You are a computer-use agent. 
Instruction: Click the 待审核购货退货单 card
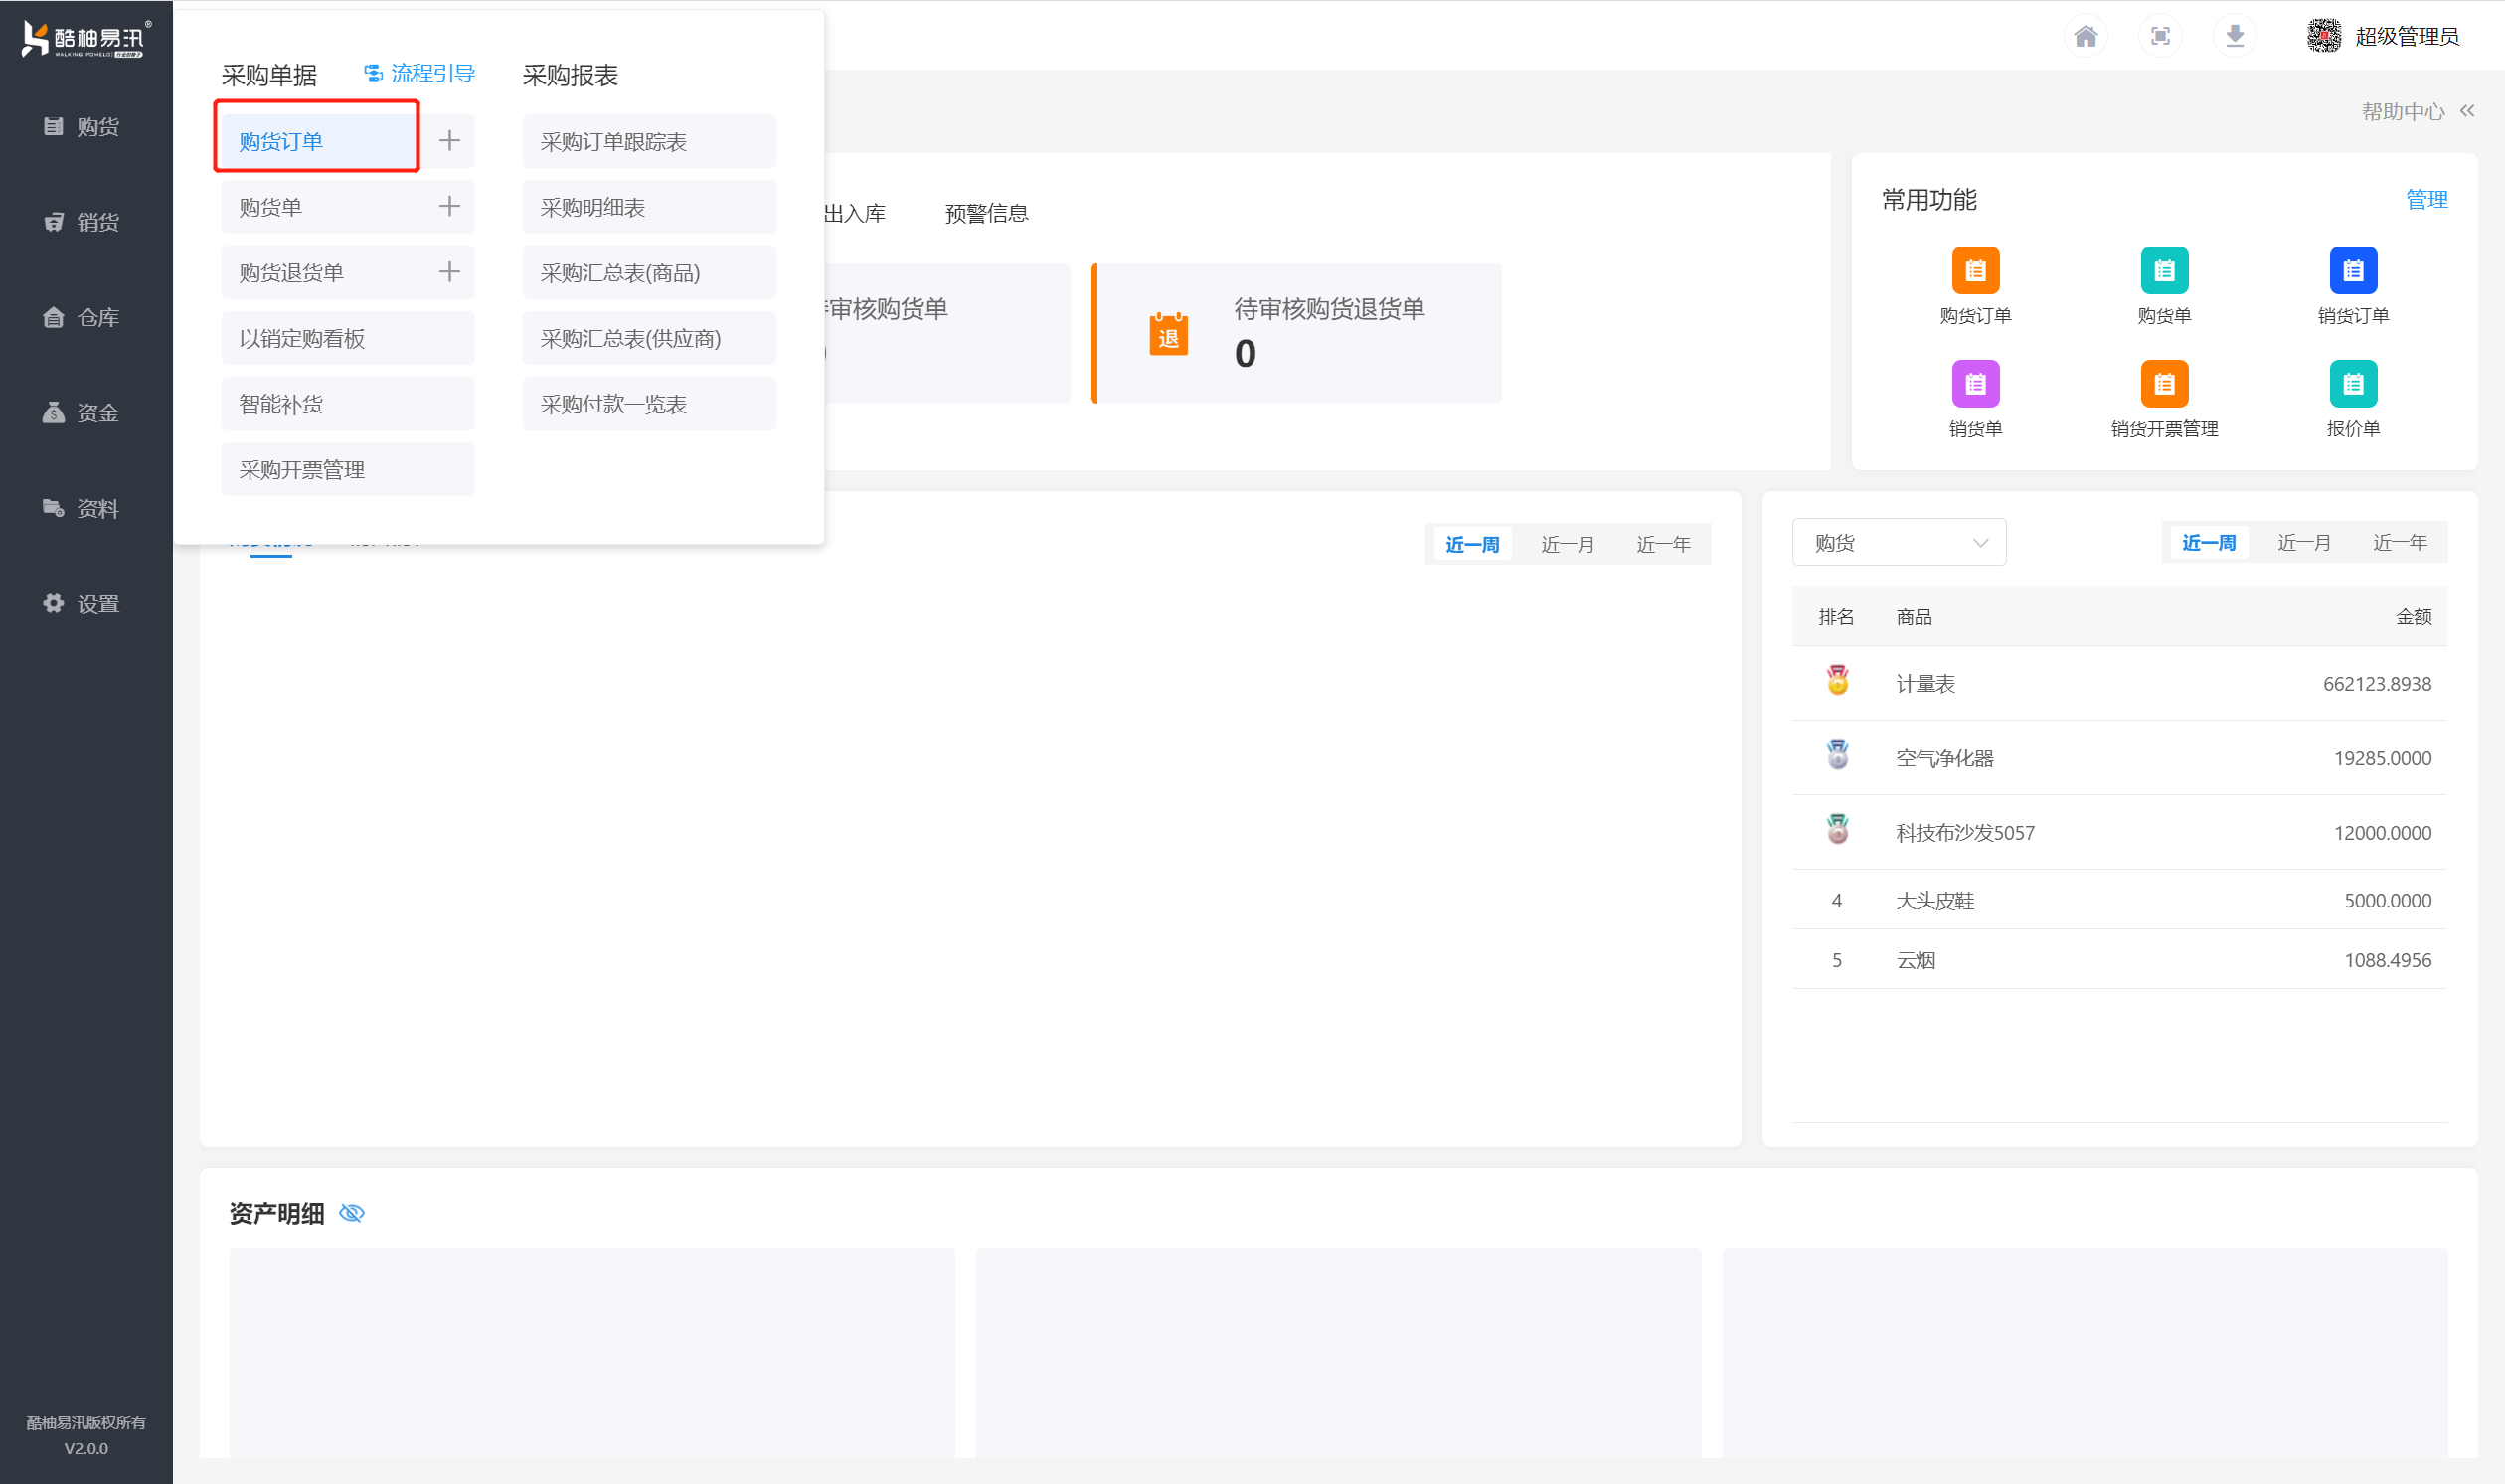(1297, 334)
